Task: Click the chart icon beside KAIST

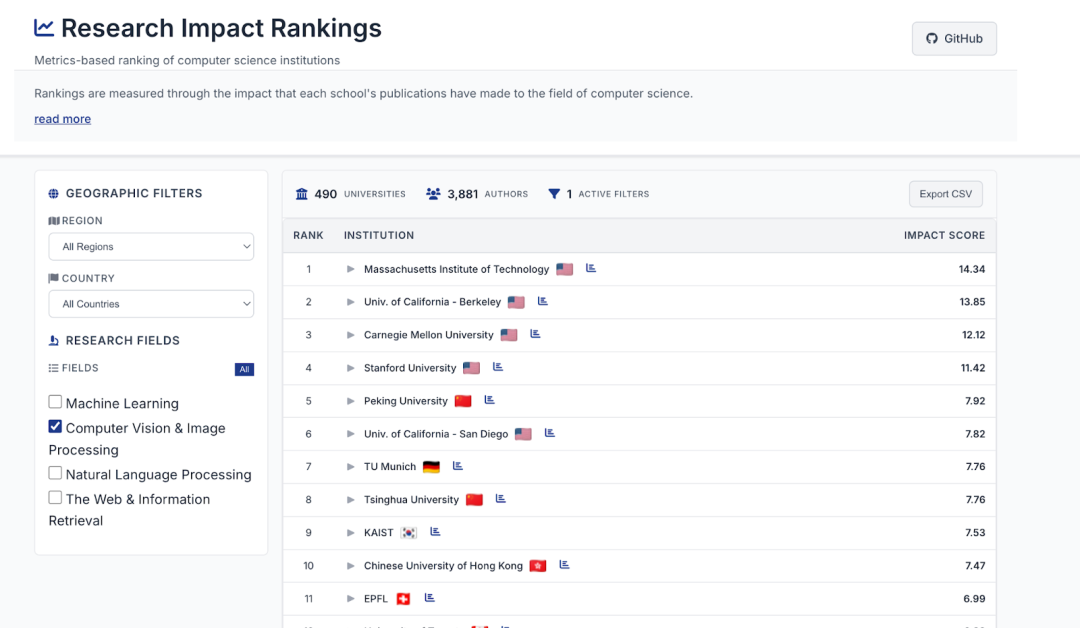Action: (x=435, y=532)
